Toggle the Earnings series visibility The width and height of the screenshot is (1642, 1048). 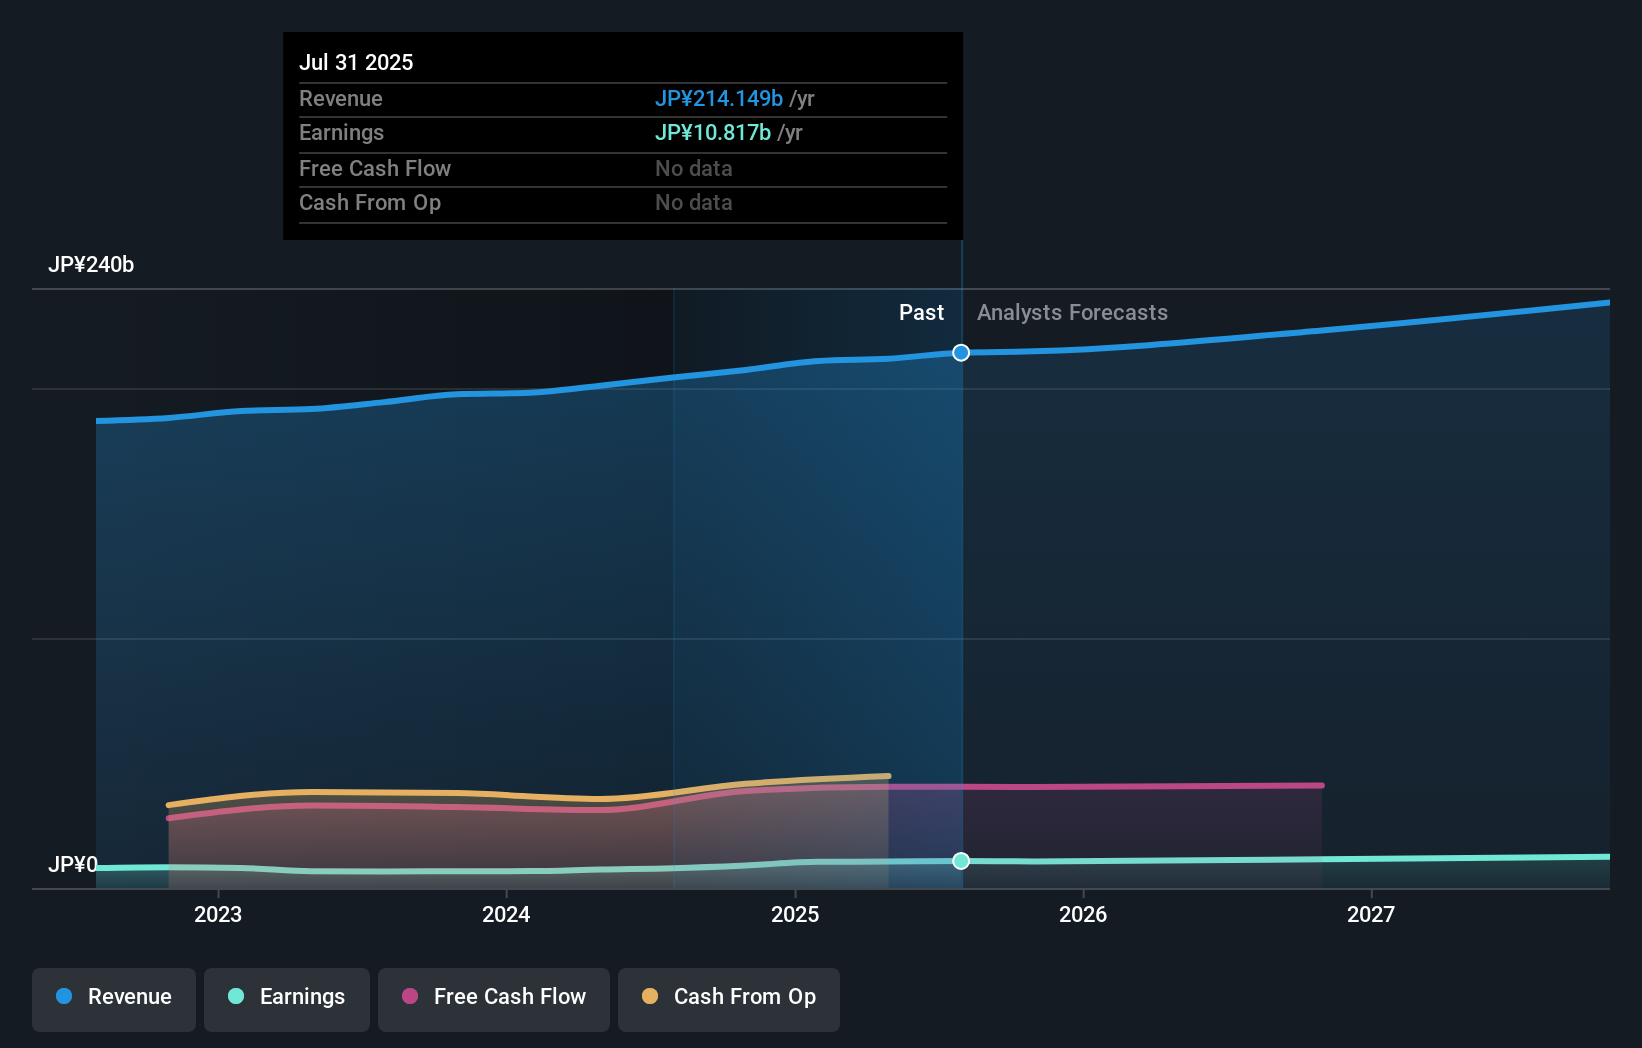286,997
